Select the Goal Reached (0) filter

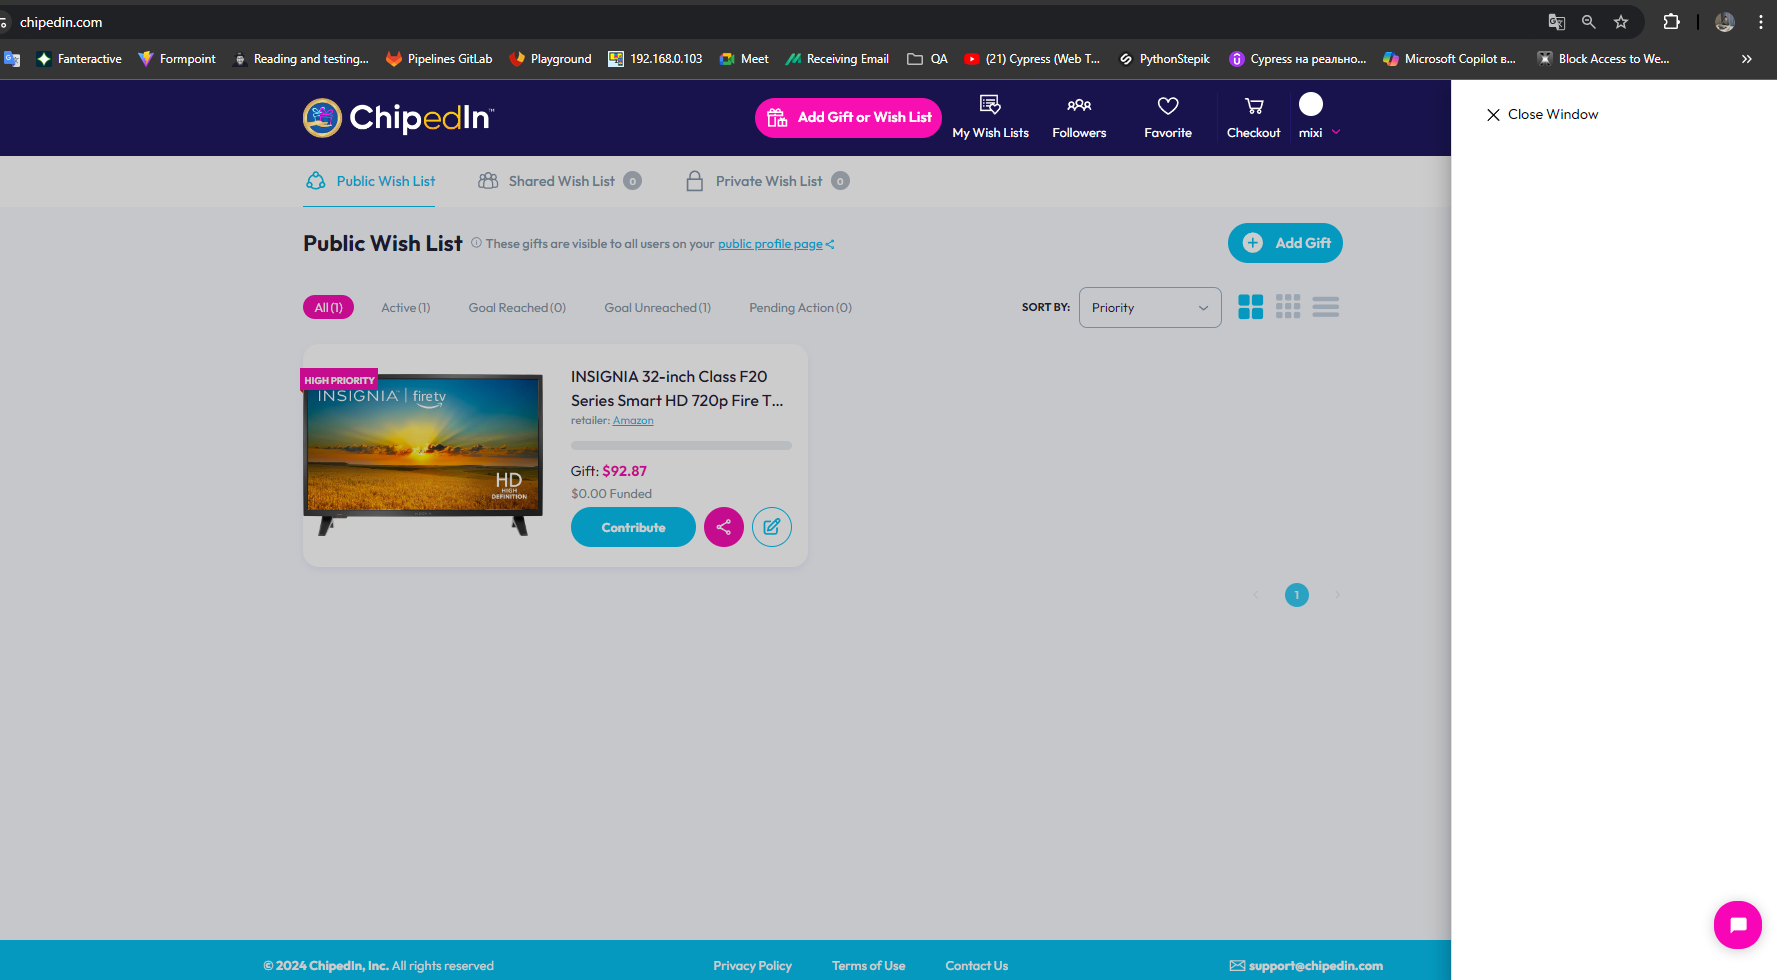[517, 307]
